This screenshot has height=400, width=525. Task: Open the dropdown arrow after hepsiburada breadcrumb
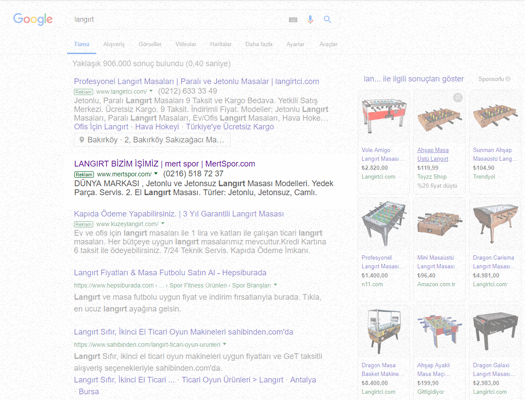(276, 285)
